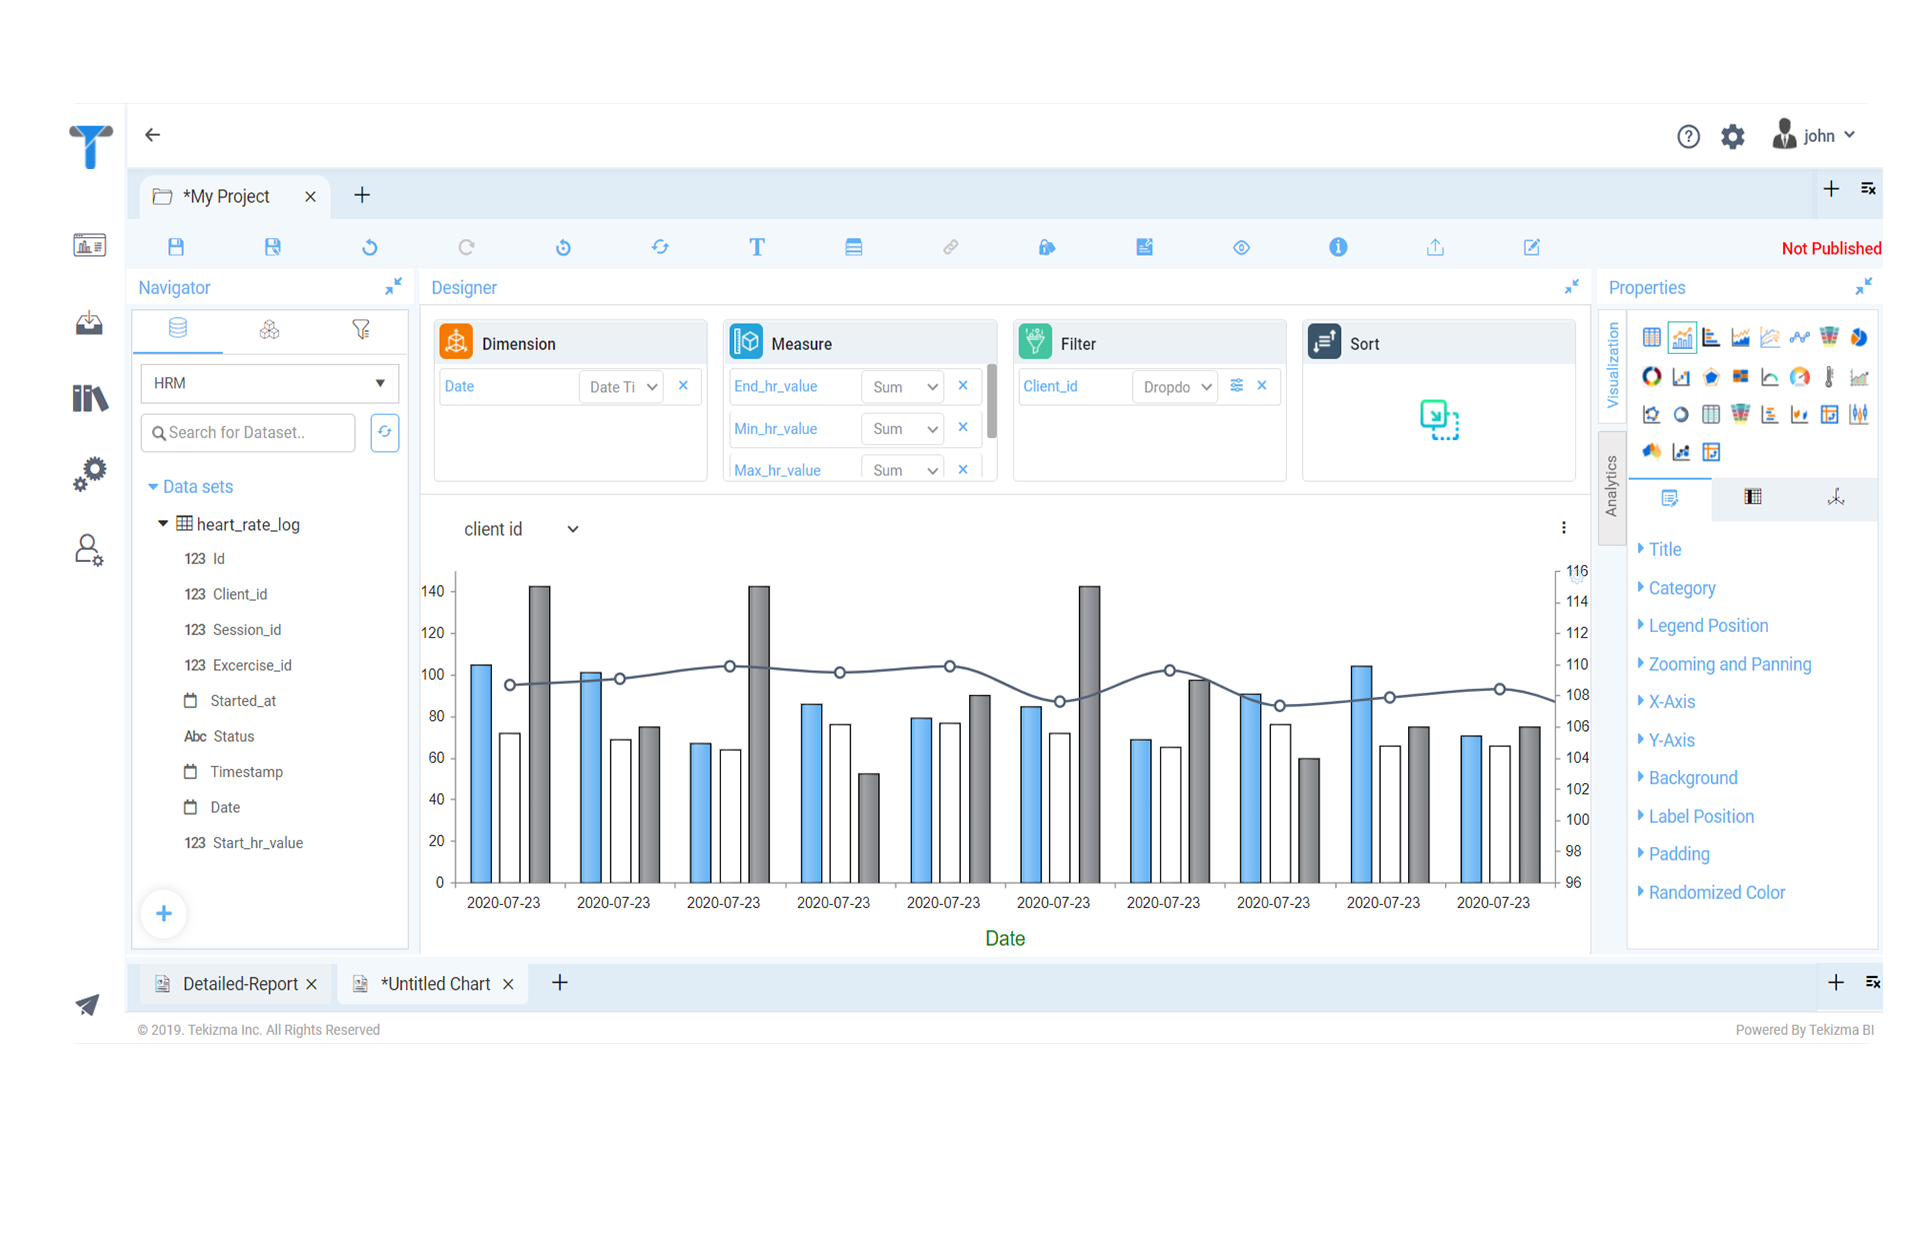Viewport: 1918px width, 1250px height.
Task: Open the user settings icon in sidebar
Action: pos(90,550)
